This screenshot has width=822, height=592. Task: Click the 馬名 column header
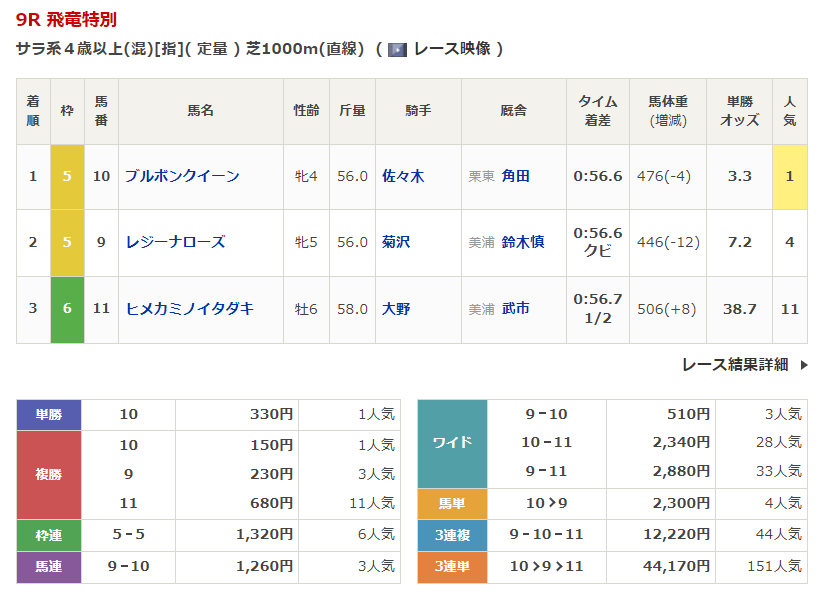[x=200, y=111]
